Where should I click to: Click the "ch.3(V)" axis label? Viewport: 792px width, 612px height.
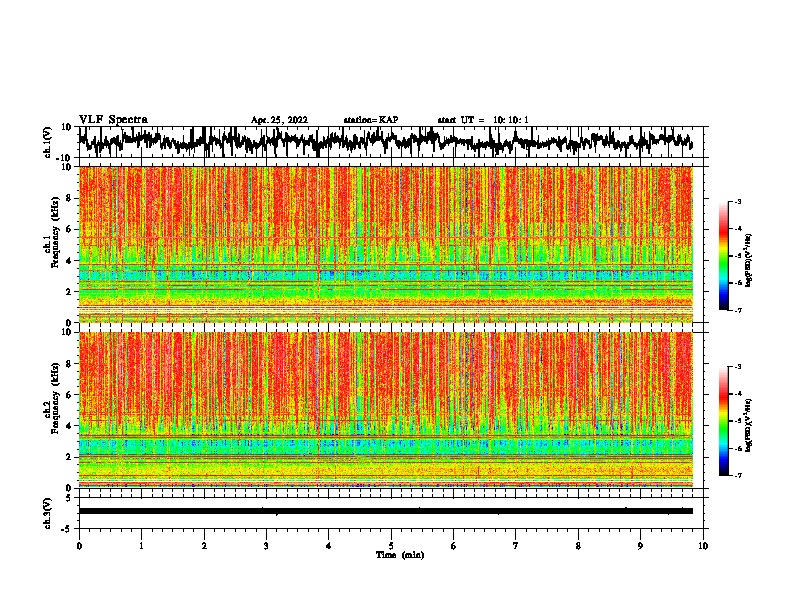[48, 513]
